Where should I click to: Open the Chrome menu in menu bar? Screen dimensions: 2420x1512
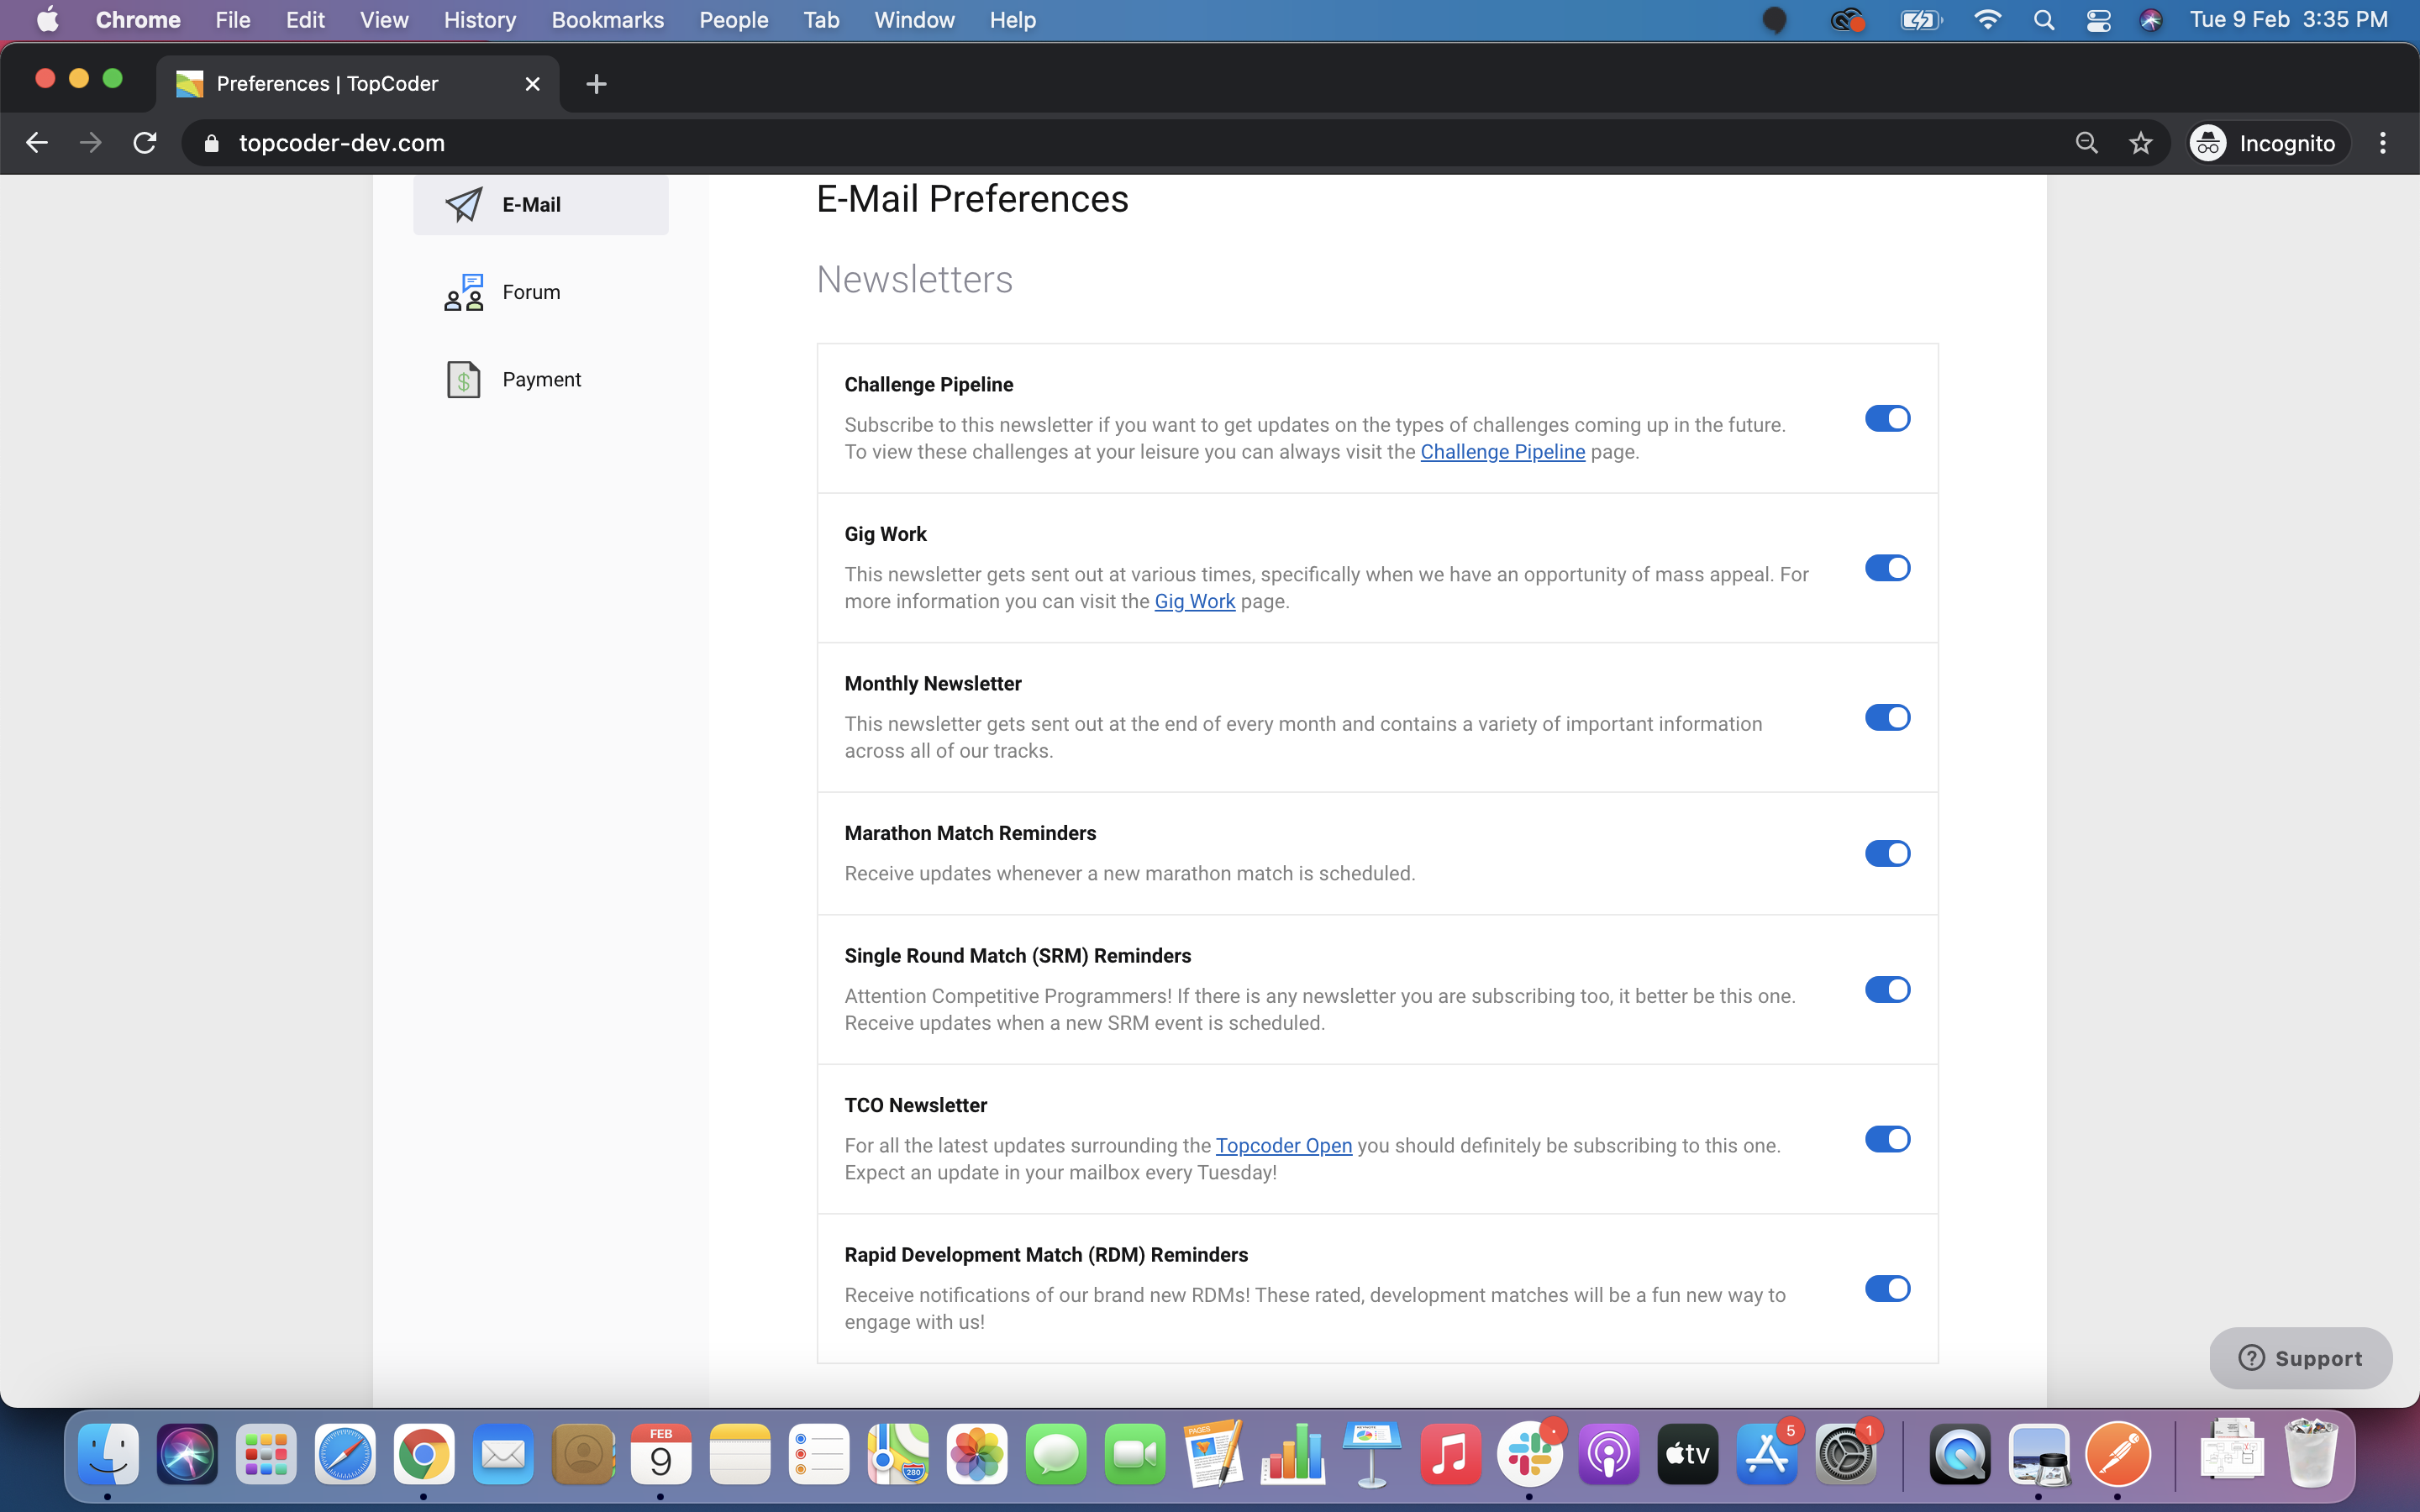tap(138, 20)
